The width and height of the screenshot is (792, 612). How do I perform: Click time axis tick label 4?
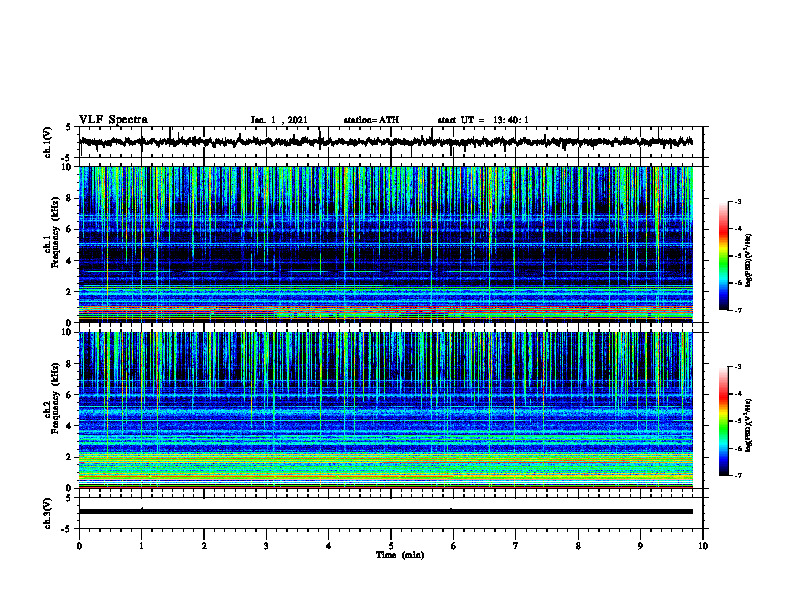329,546
